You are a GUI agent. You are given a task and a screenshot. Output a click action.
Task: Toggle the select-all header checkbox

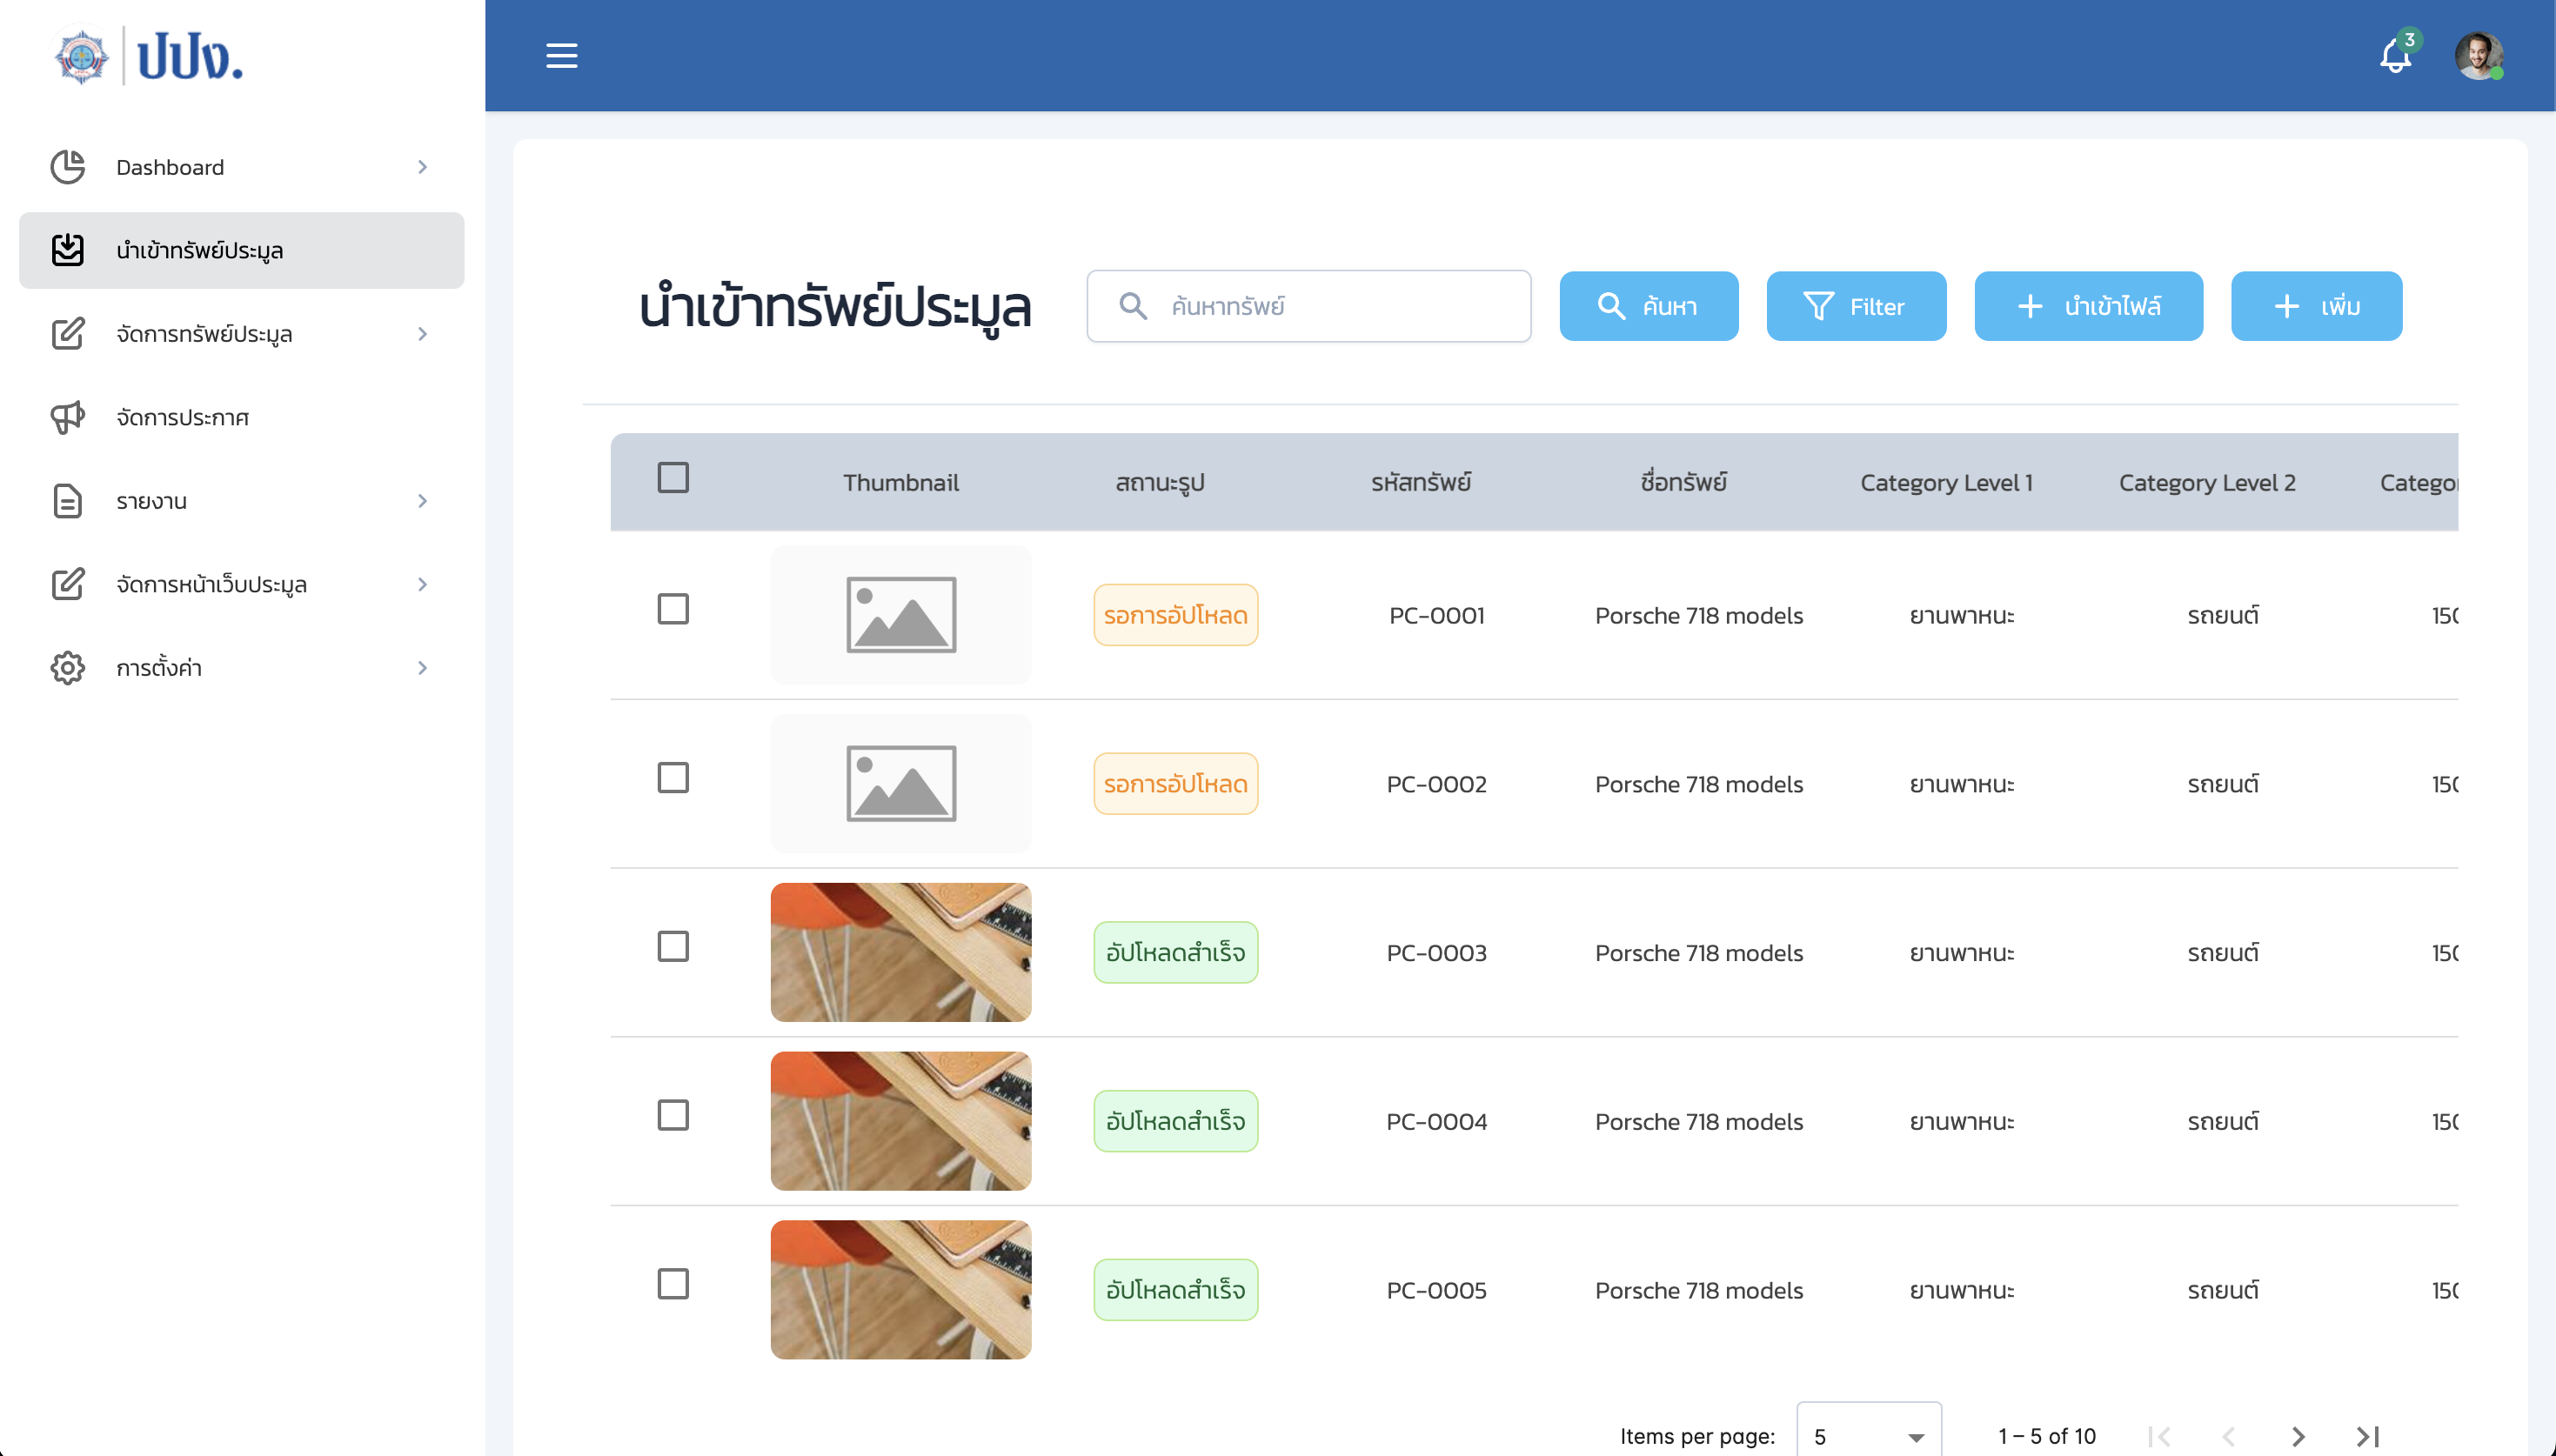tap(673, 478)
